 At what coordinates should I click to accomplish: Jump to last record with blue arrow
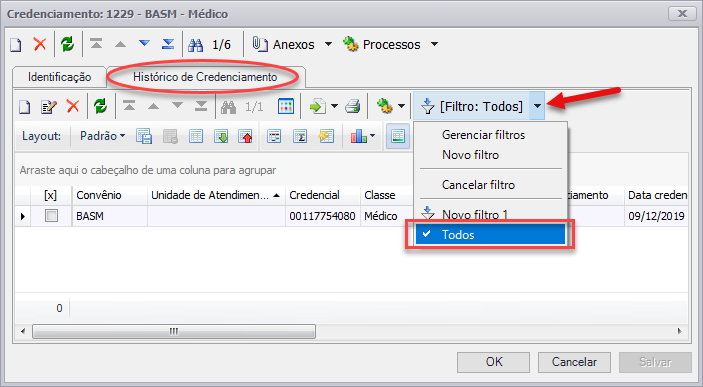[168, 44]
